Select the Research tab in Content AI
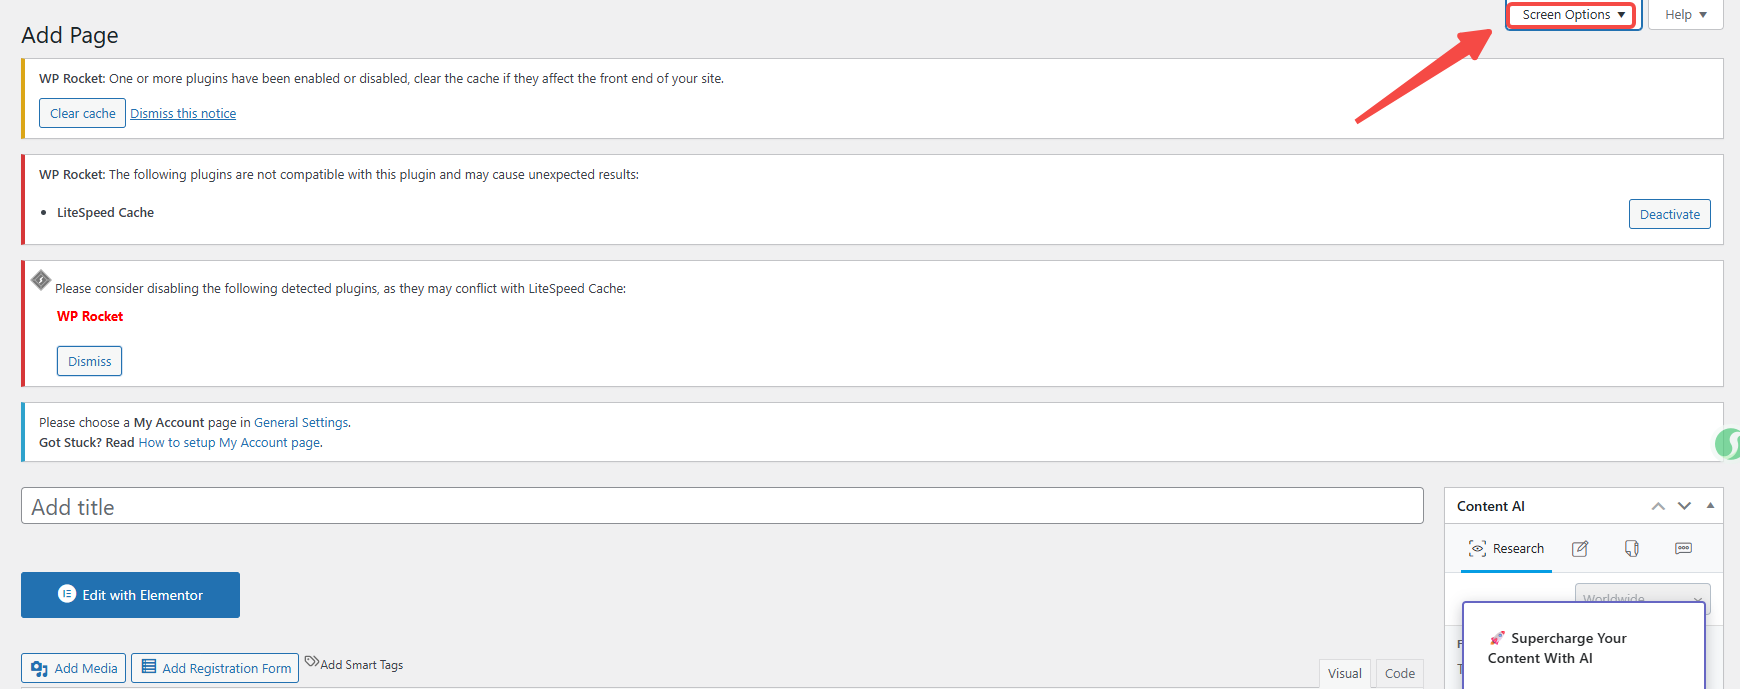Screen dimensions: 1740x689 click(x=1506, y=549)
